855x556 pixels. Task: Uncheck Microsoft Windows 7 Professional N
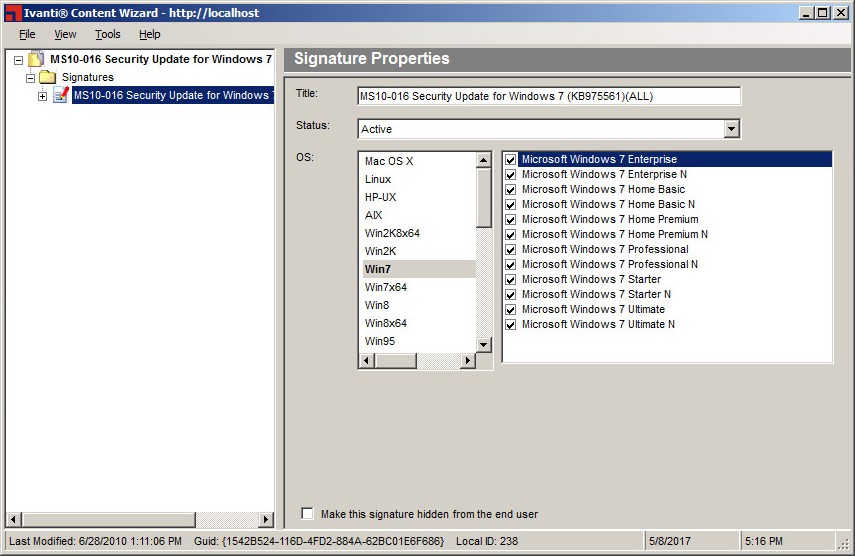[x=510, y=265]
